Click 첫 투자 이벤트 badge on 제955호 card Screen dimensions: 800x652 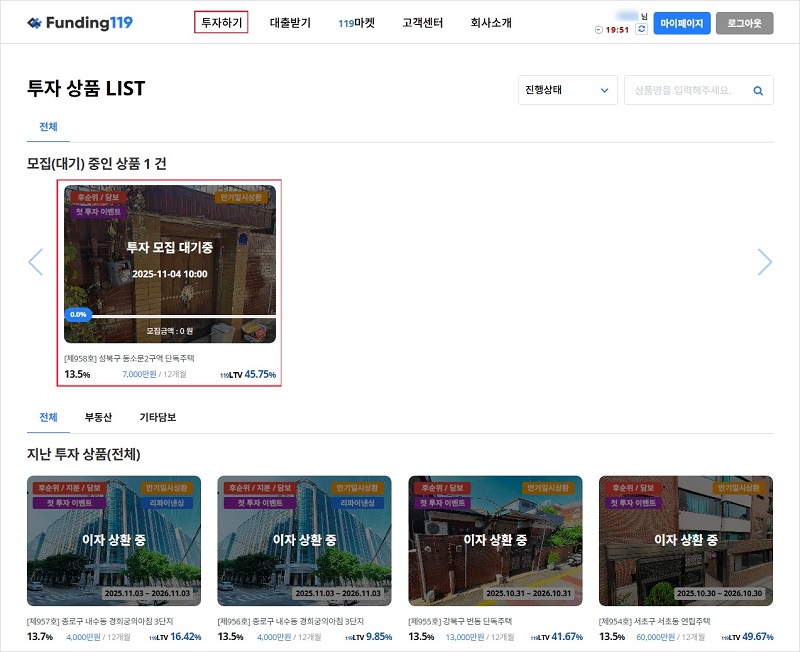tap(442, 503)
